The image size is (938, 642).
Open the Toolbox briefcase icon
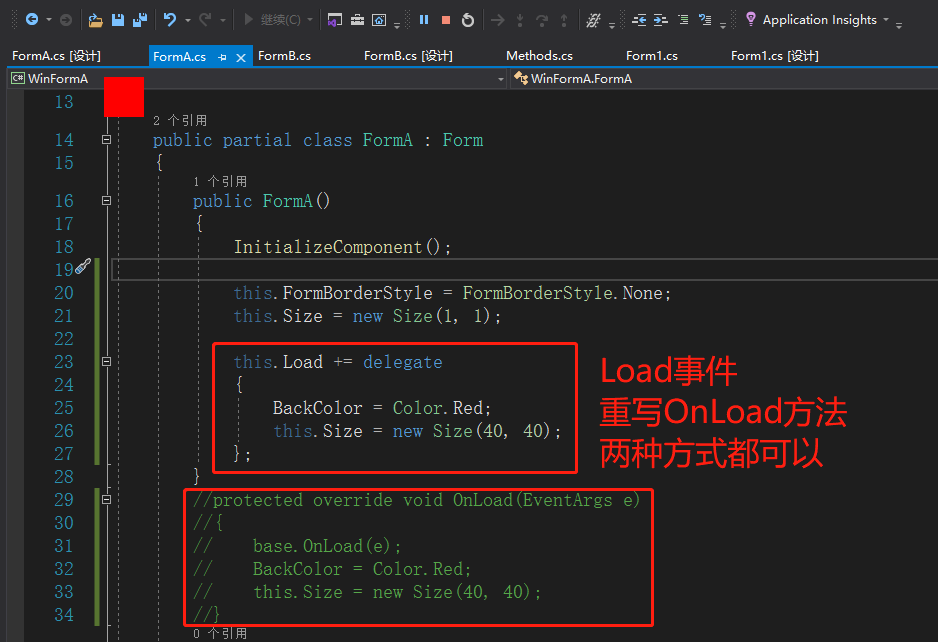tap(357, 20)
